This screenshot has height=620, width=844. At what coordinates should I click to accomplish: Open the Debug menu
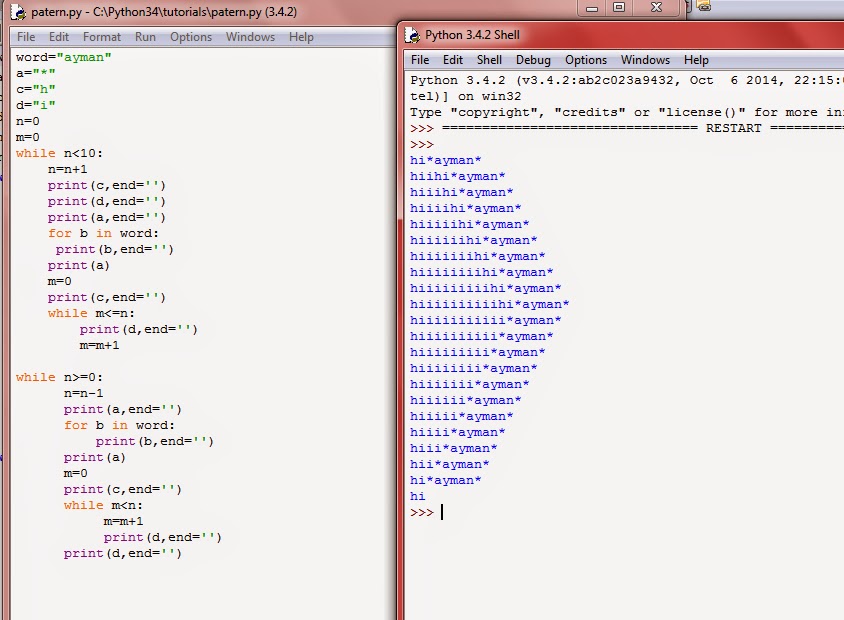pyautogui.click(x=533, y=60)
